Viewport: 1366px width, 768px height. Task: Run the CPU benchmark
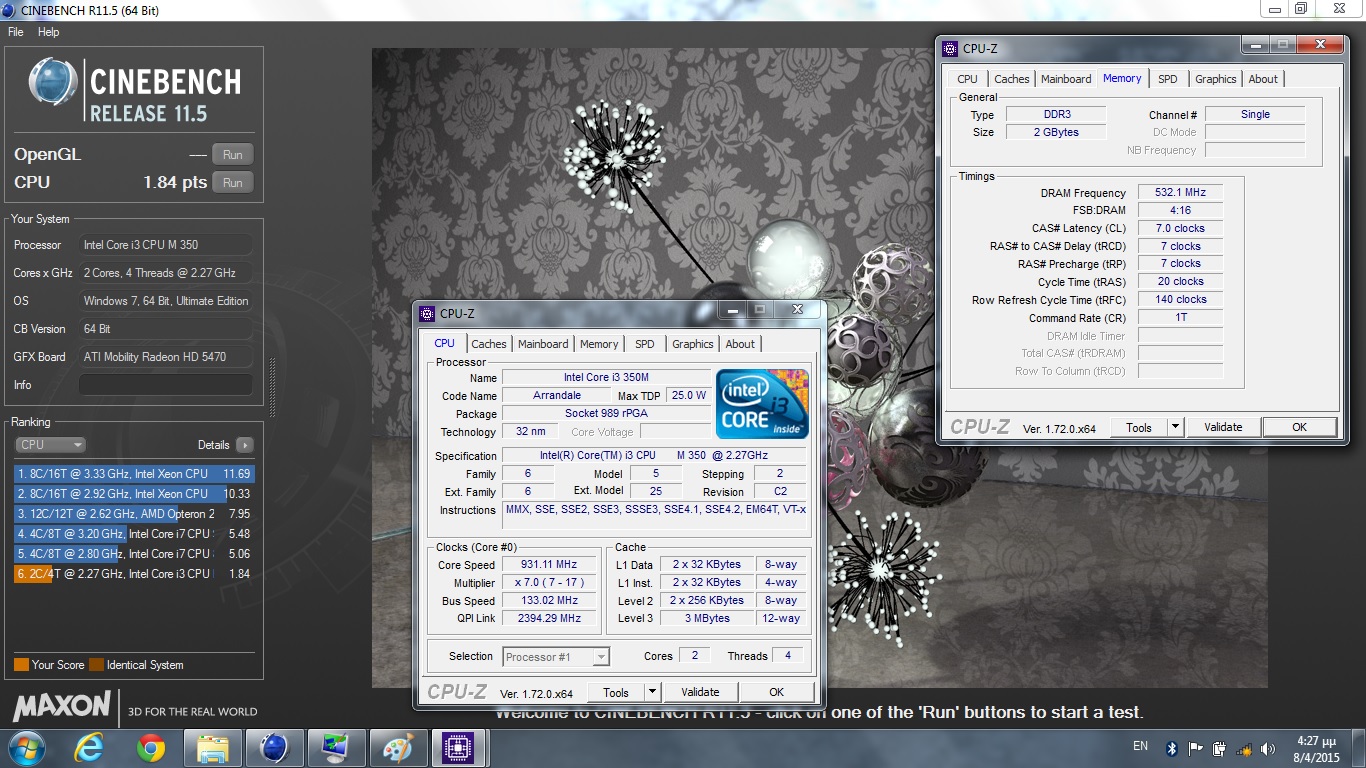(x=233, y=183)
